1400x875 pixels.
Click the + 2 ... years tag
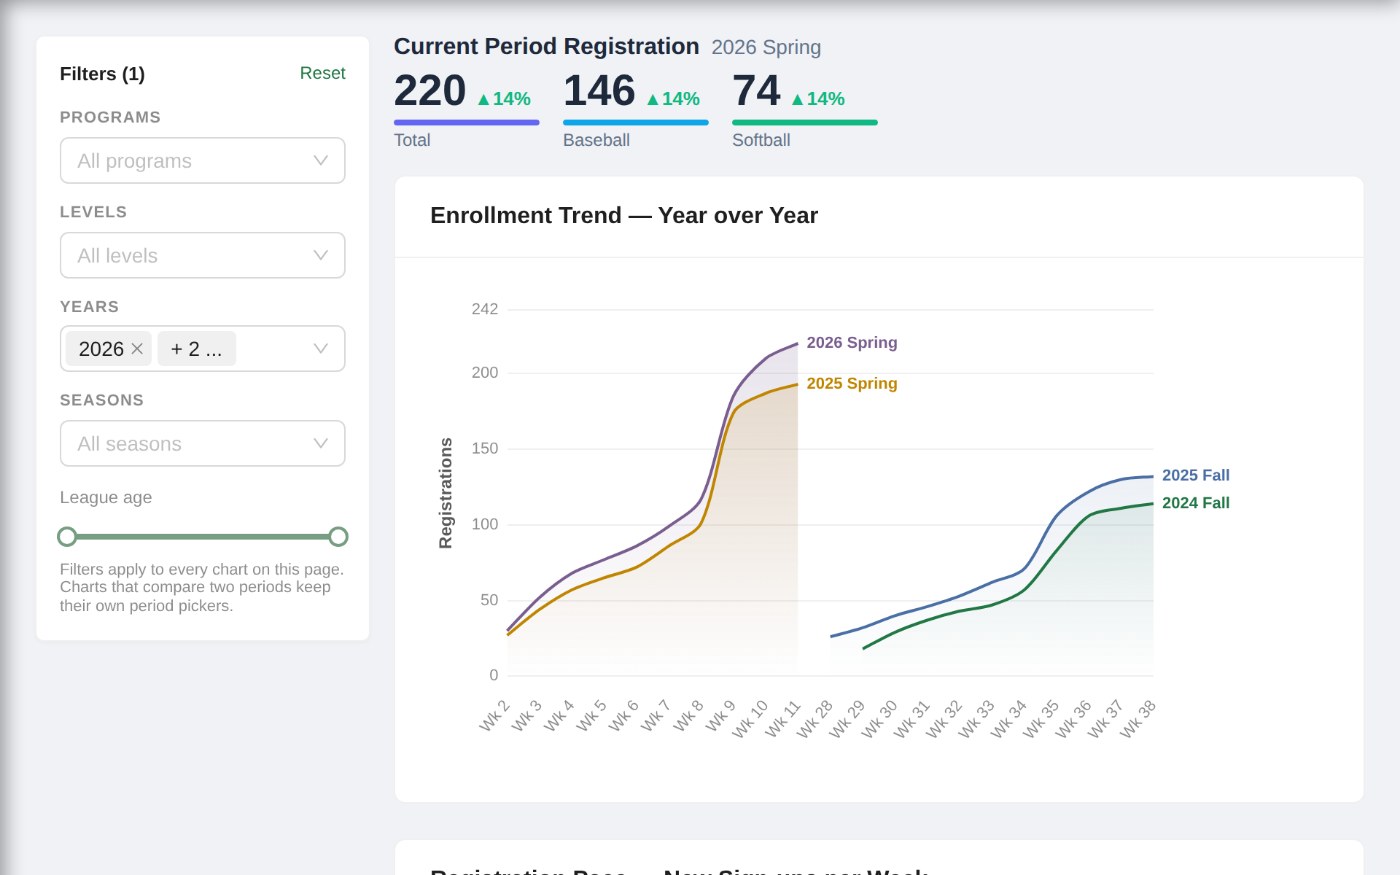[196, 349]
